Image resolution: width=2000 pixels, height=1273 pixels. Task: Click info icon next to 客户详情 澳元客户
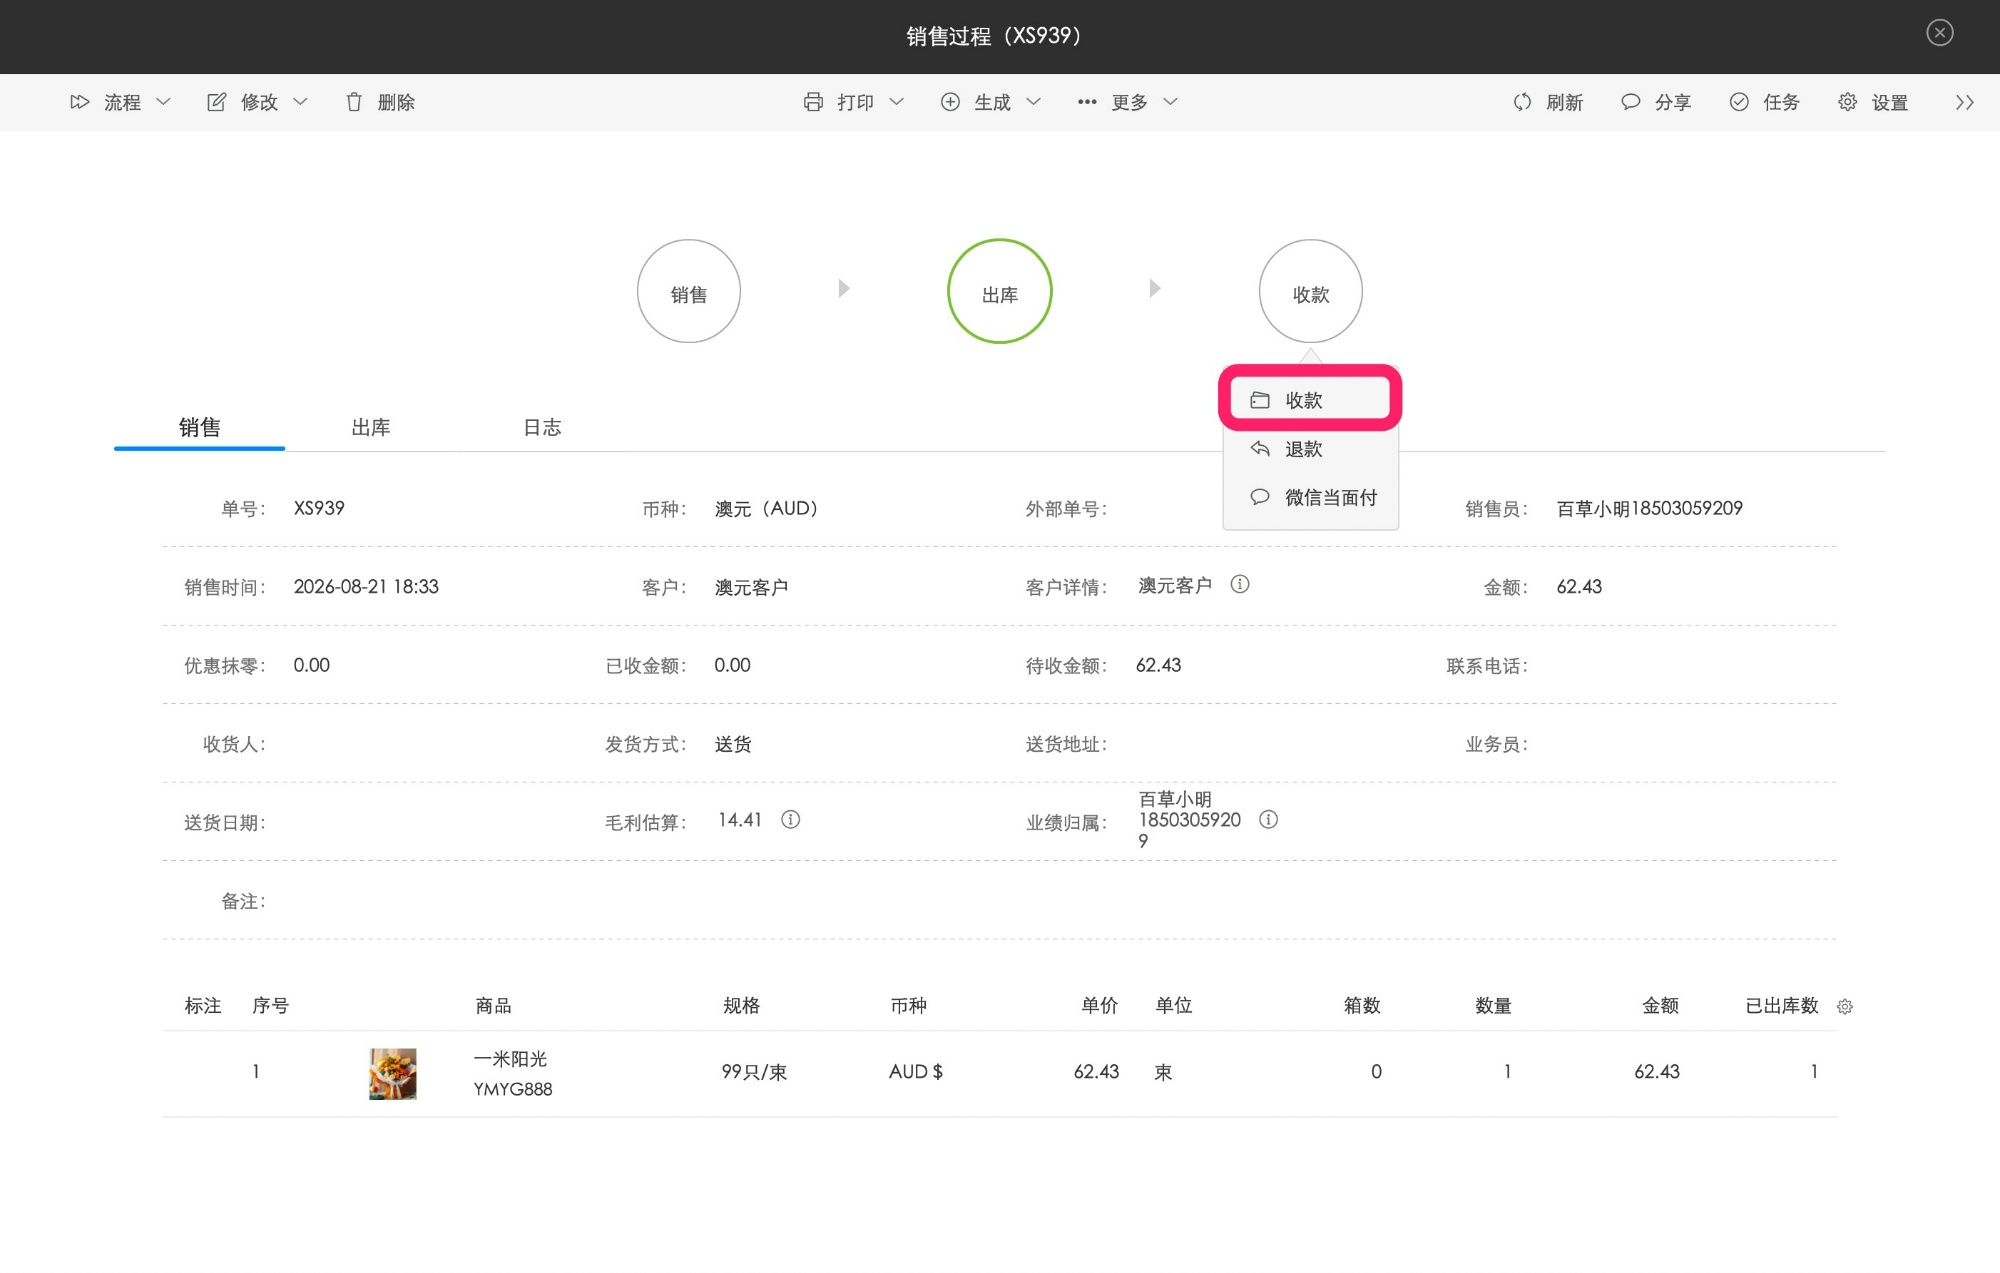tap(1240, 584)
